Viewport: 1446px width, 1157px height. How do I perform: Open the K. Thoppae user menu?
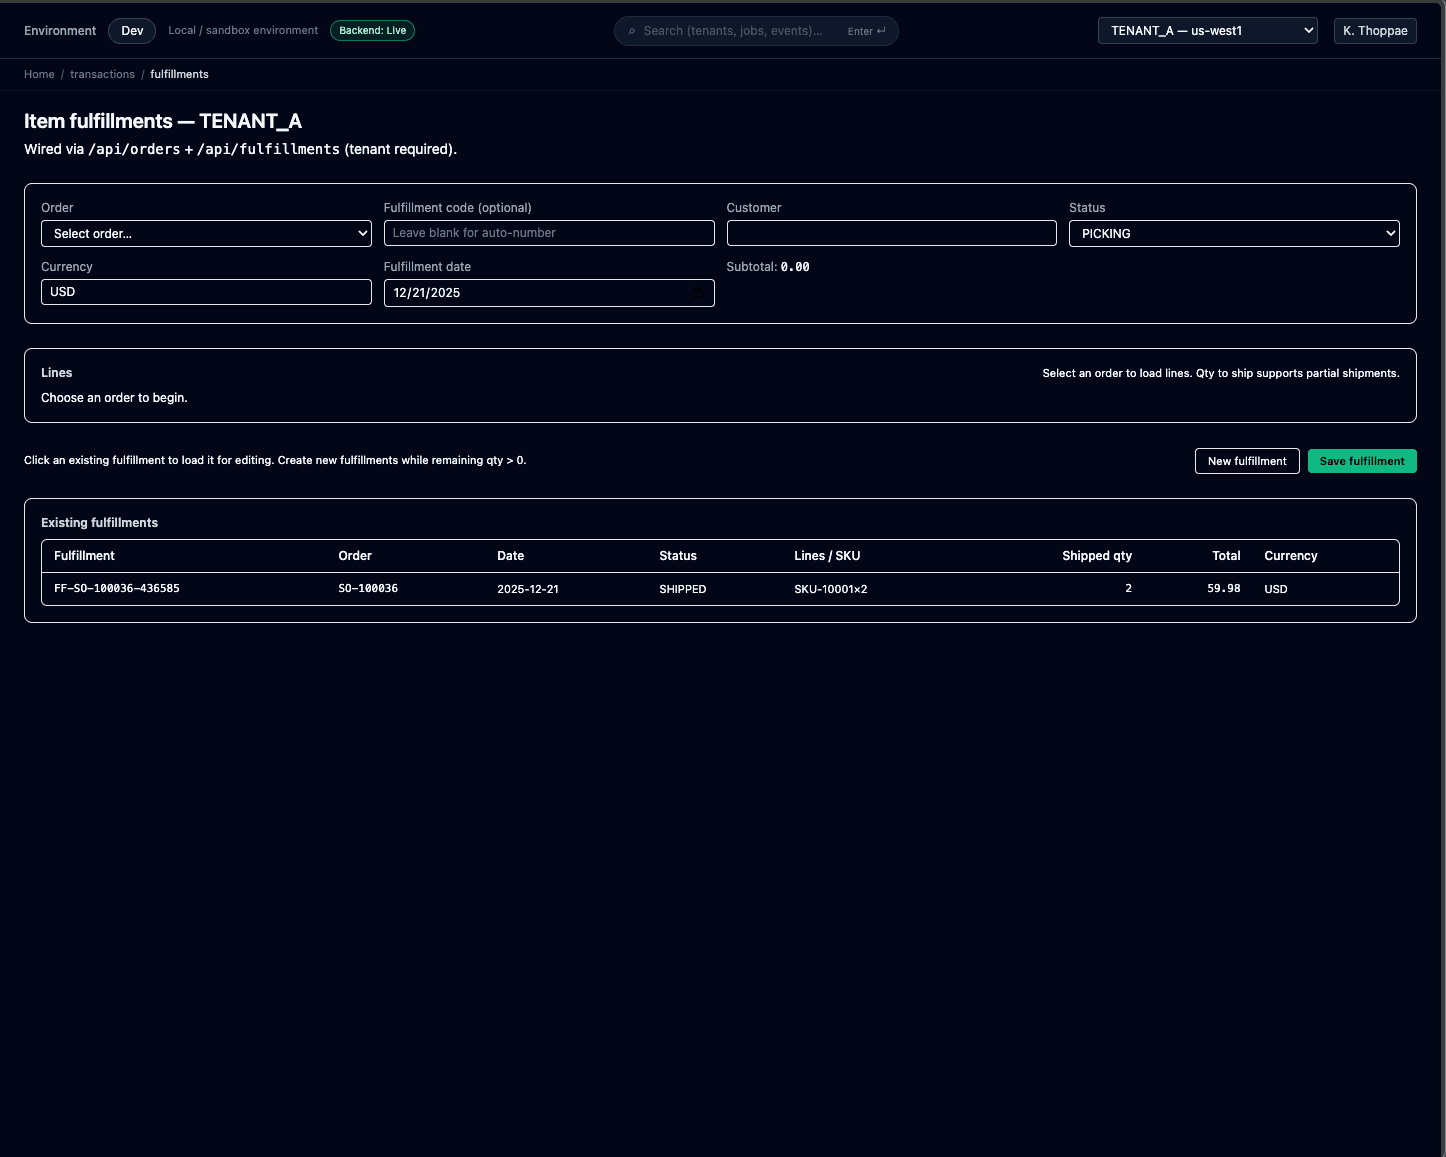click(x=1374, y=31)
